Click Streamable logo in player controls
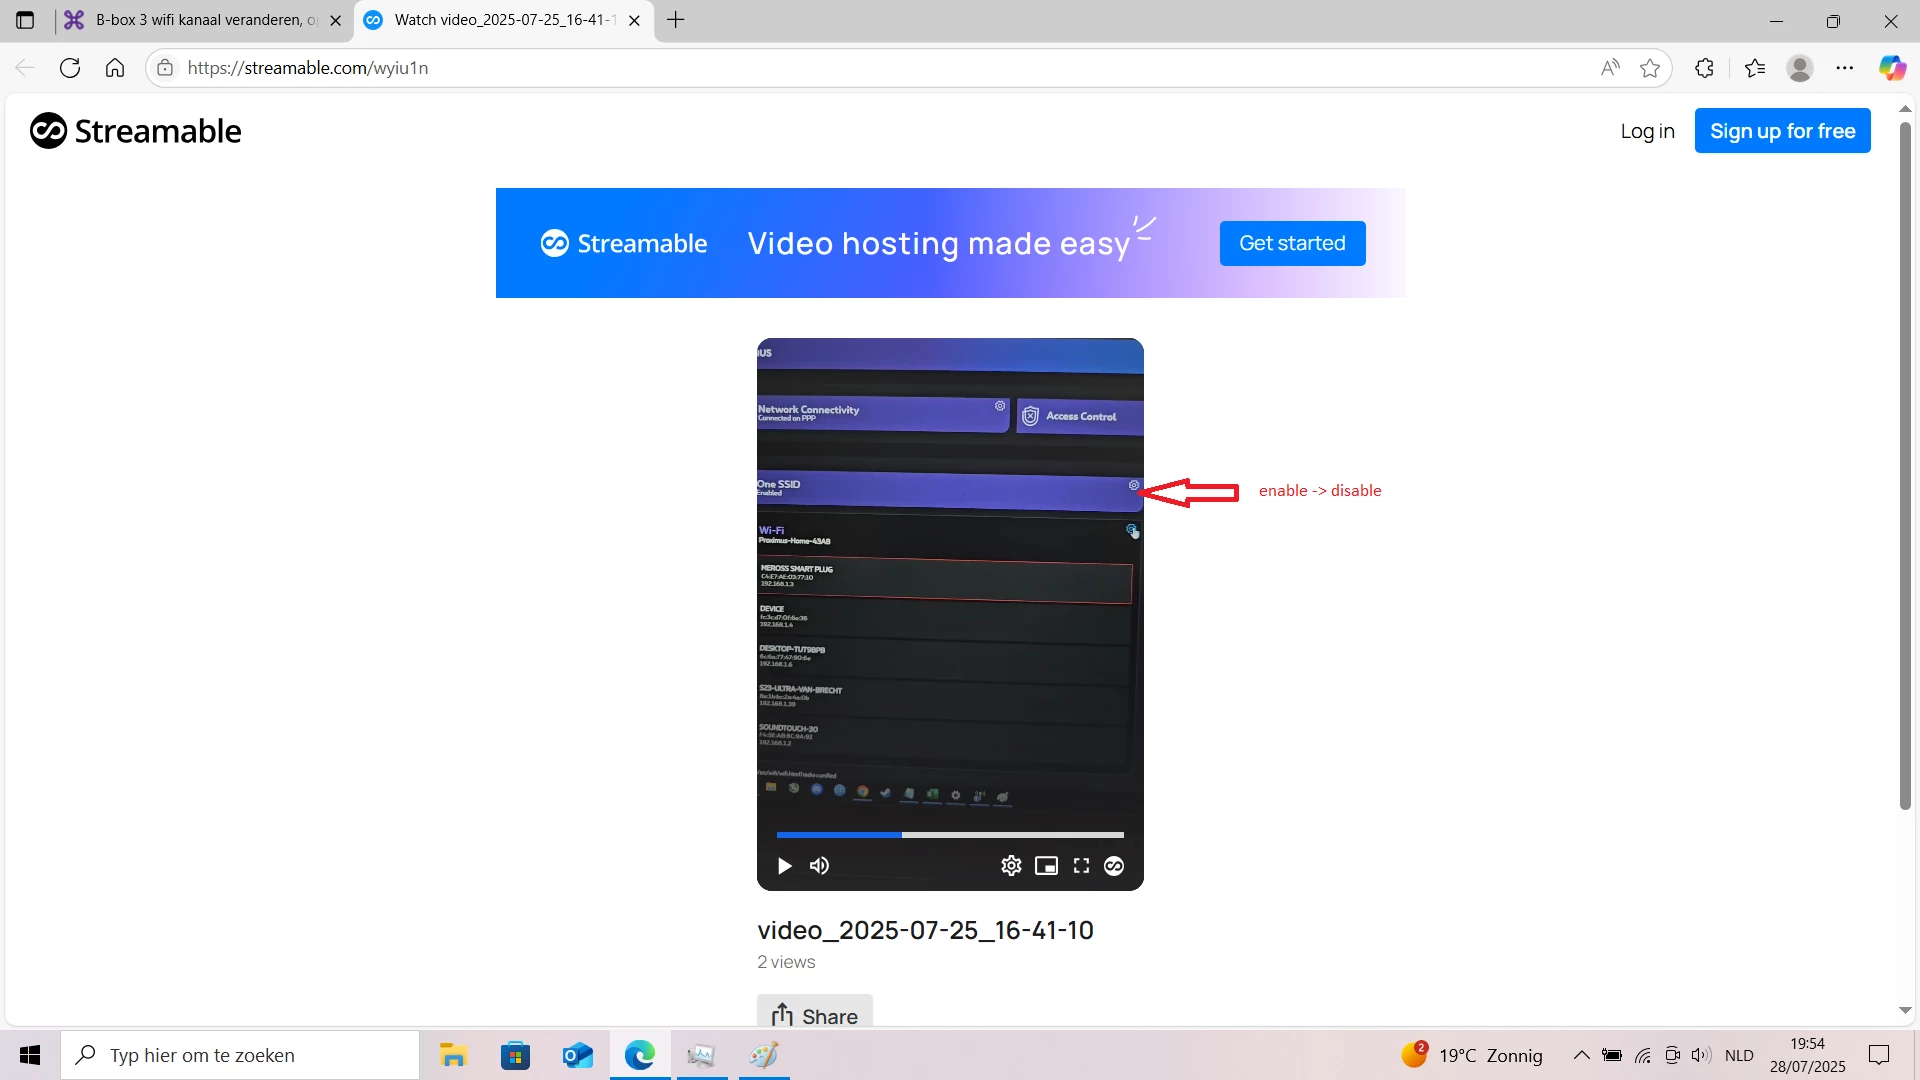1920x1080 pixels. point(1114,866)
